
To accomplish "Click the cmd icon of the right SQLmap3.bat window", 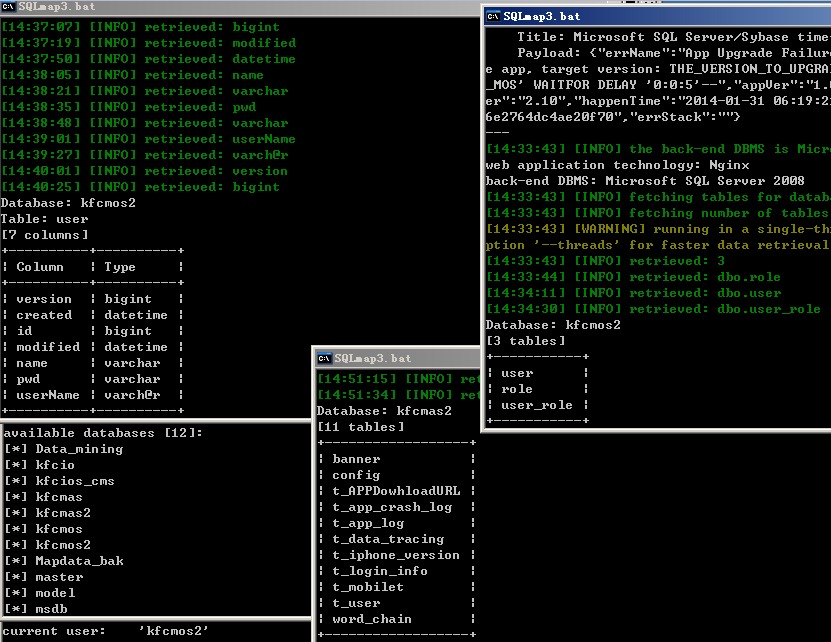I will (493, 16).
